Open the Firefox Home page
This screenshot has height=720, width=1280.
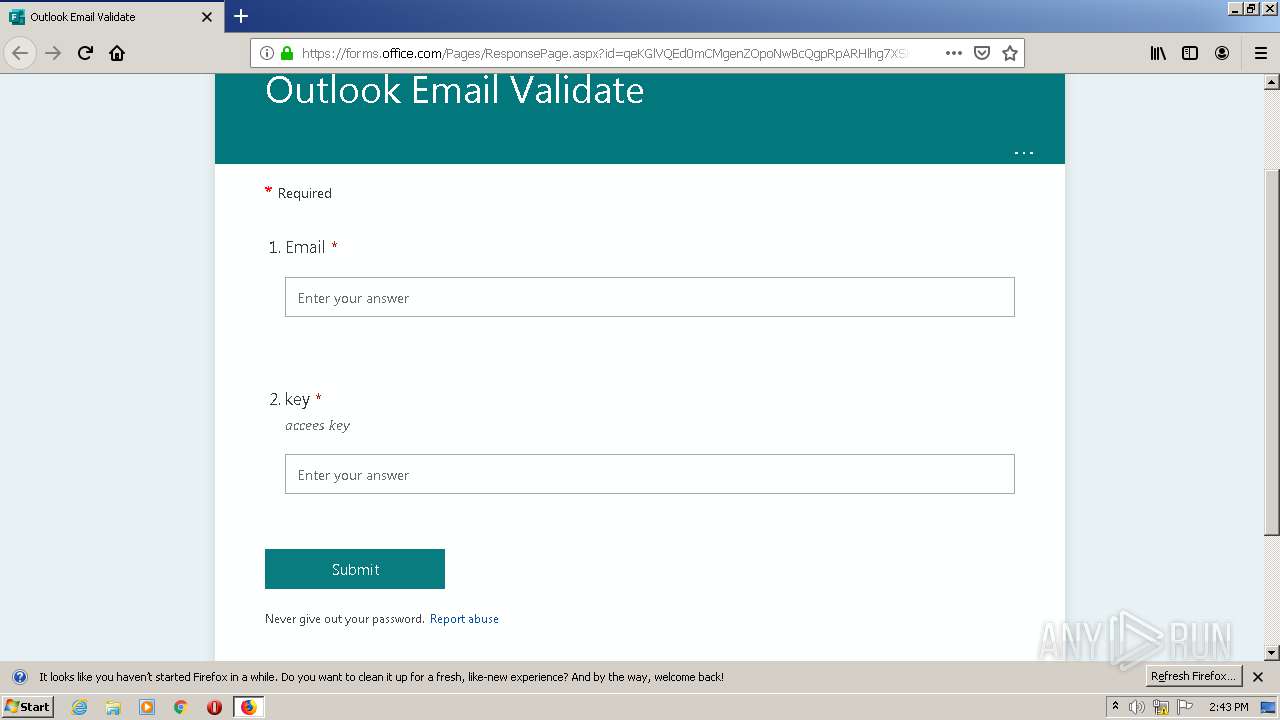click(117, 53)
